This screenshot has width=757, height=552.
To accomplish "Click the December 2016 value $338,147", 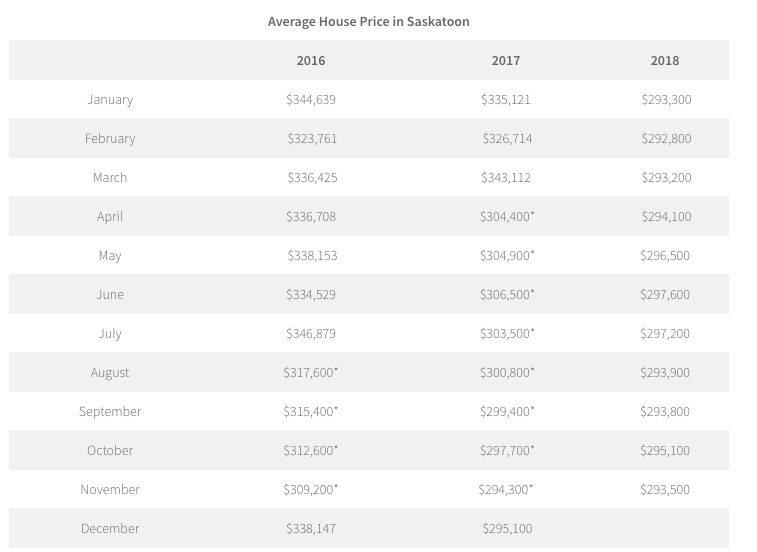I will 311,529.
